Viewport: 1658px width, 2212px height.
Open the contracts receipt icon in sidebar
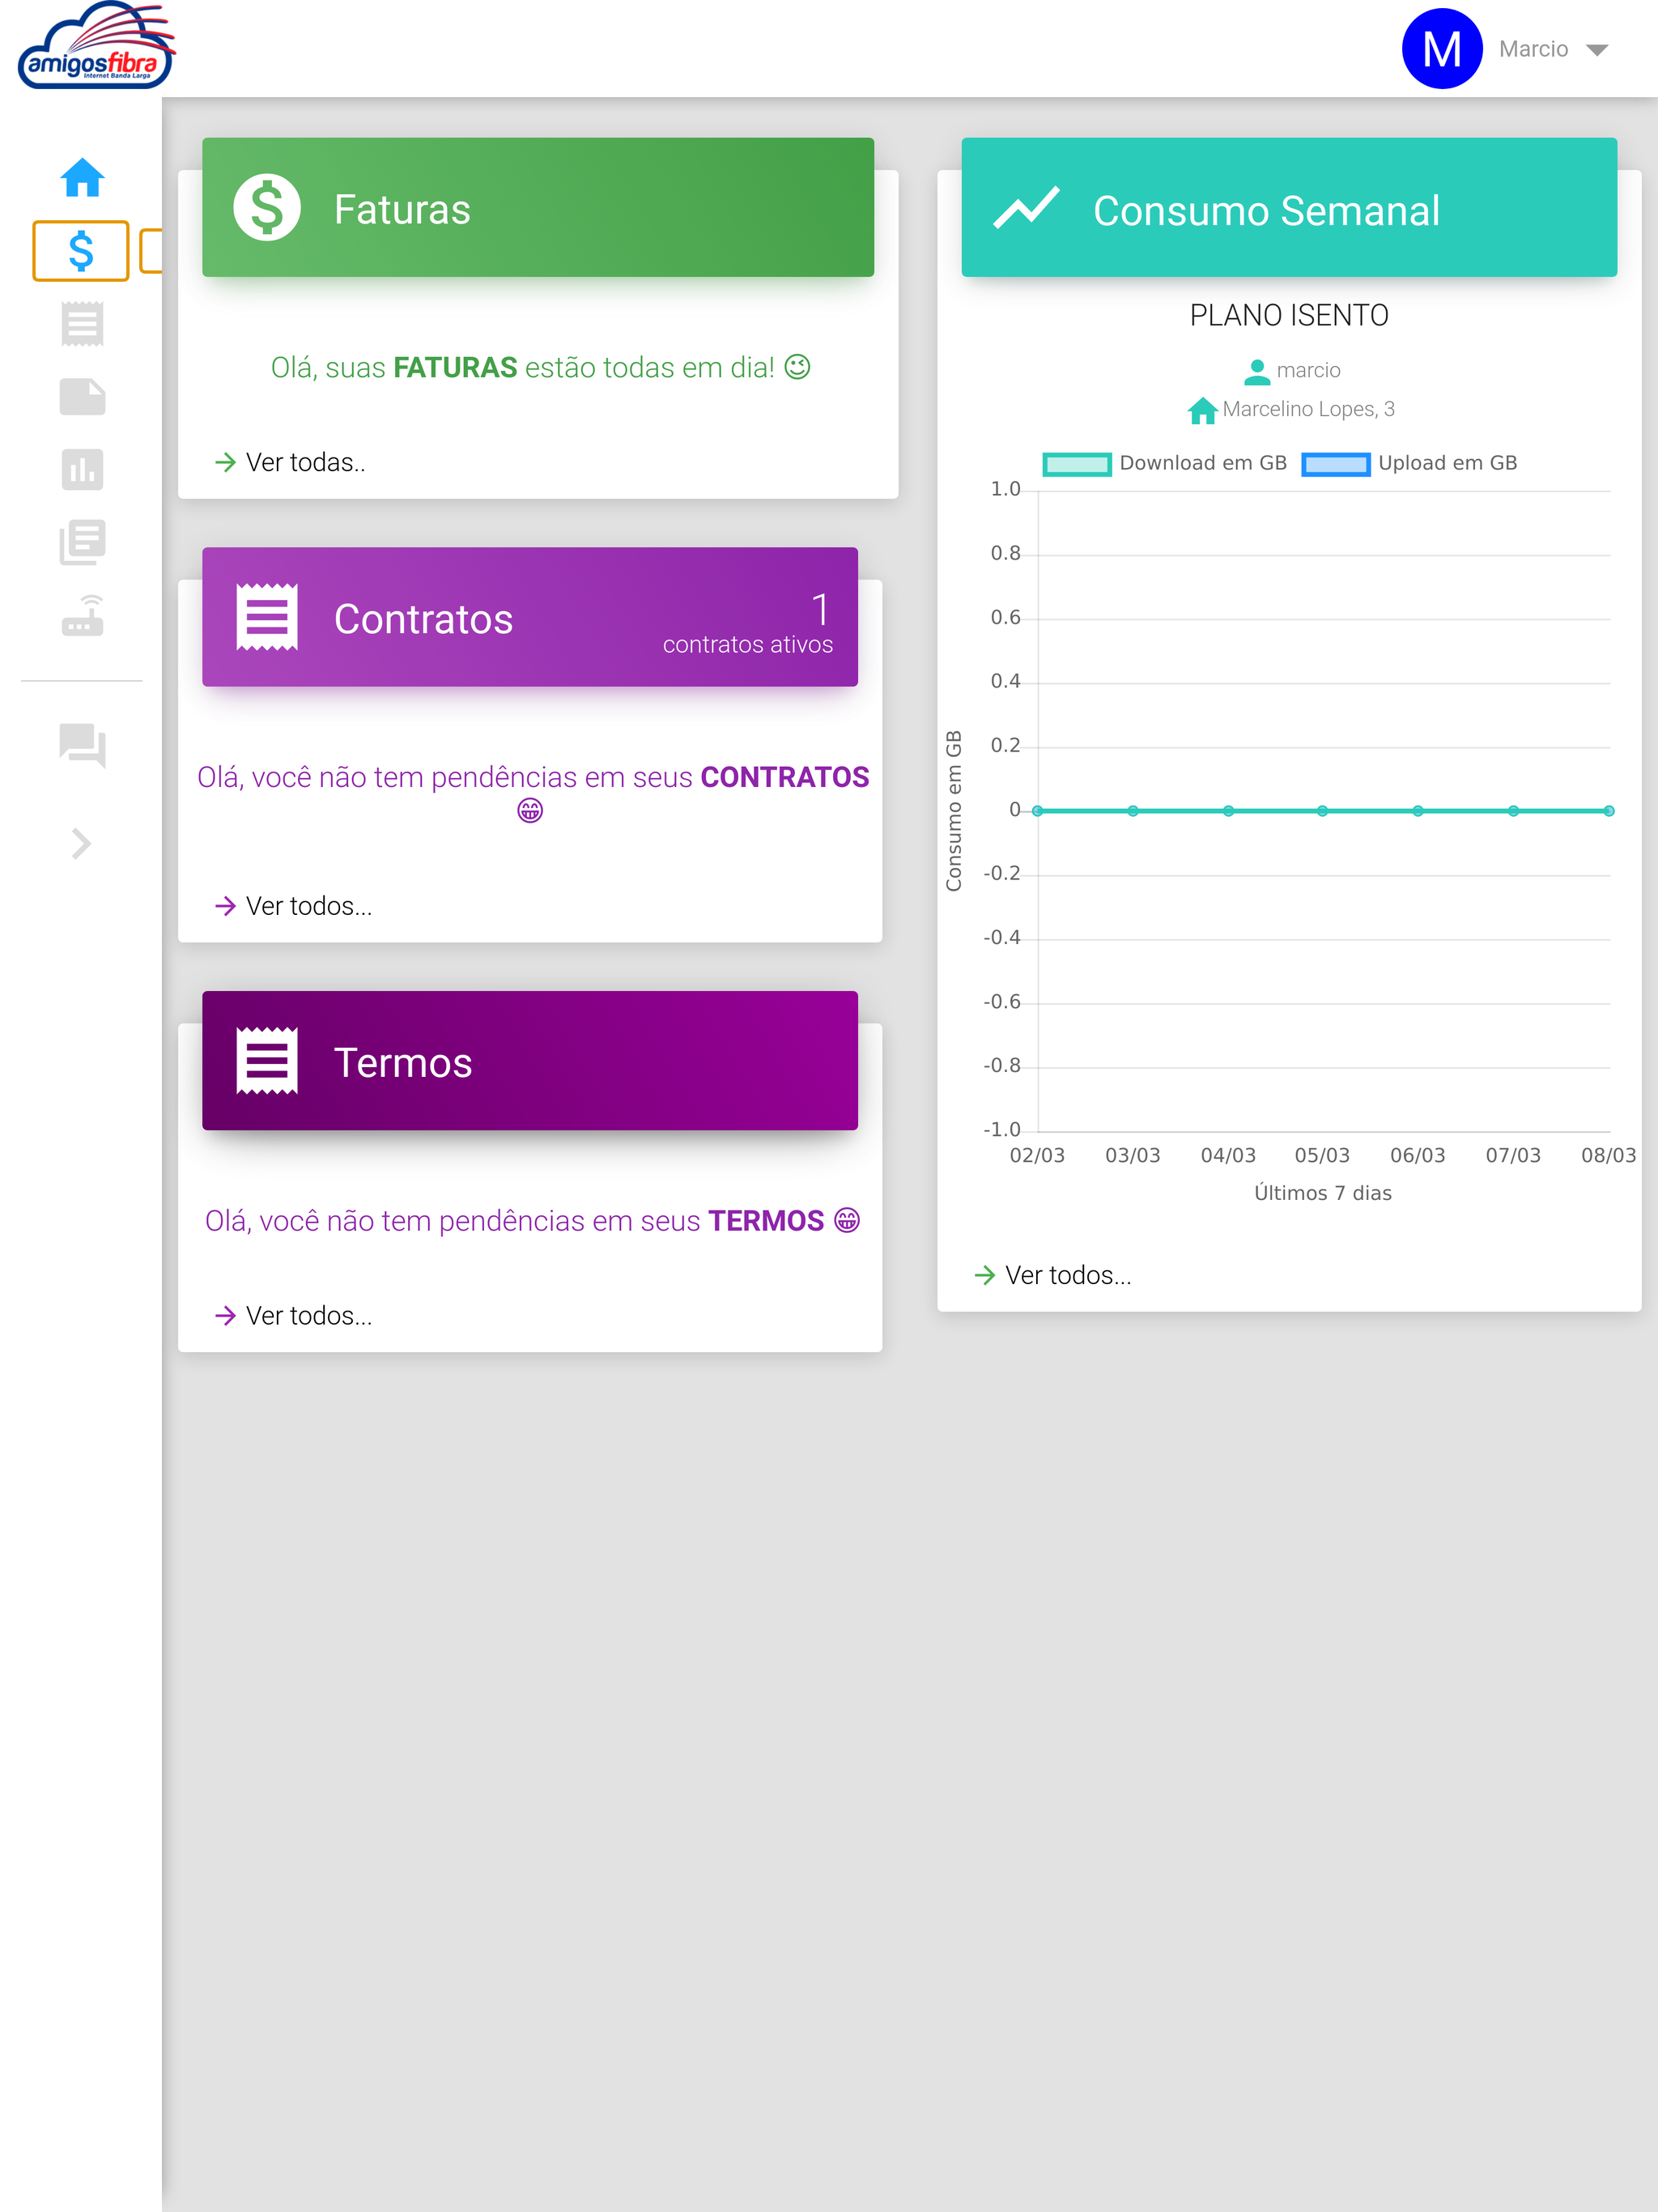pos(82,324)
